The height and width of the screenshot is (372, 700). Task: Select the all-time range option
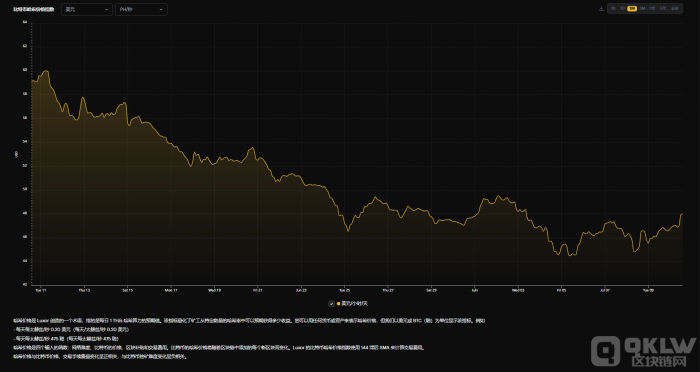[x=674, y=8]
